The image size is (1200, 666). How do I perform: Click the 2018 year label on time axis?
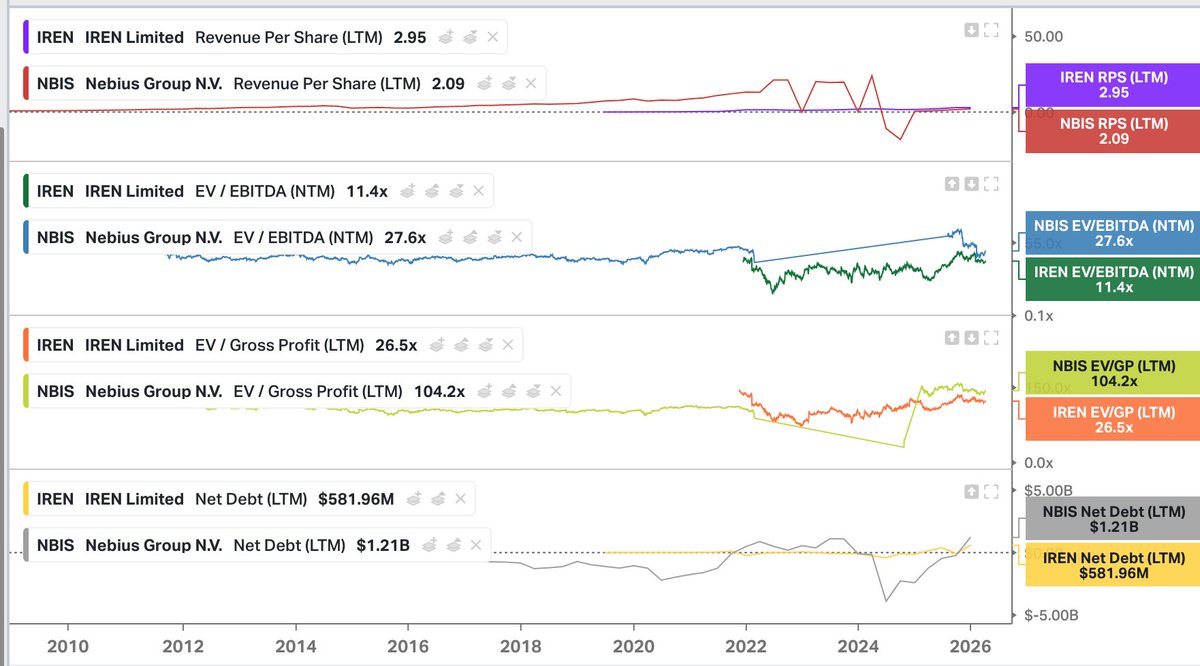[520, 645]
